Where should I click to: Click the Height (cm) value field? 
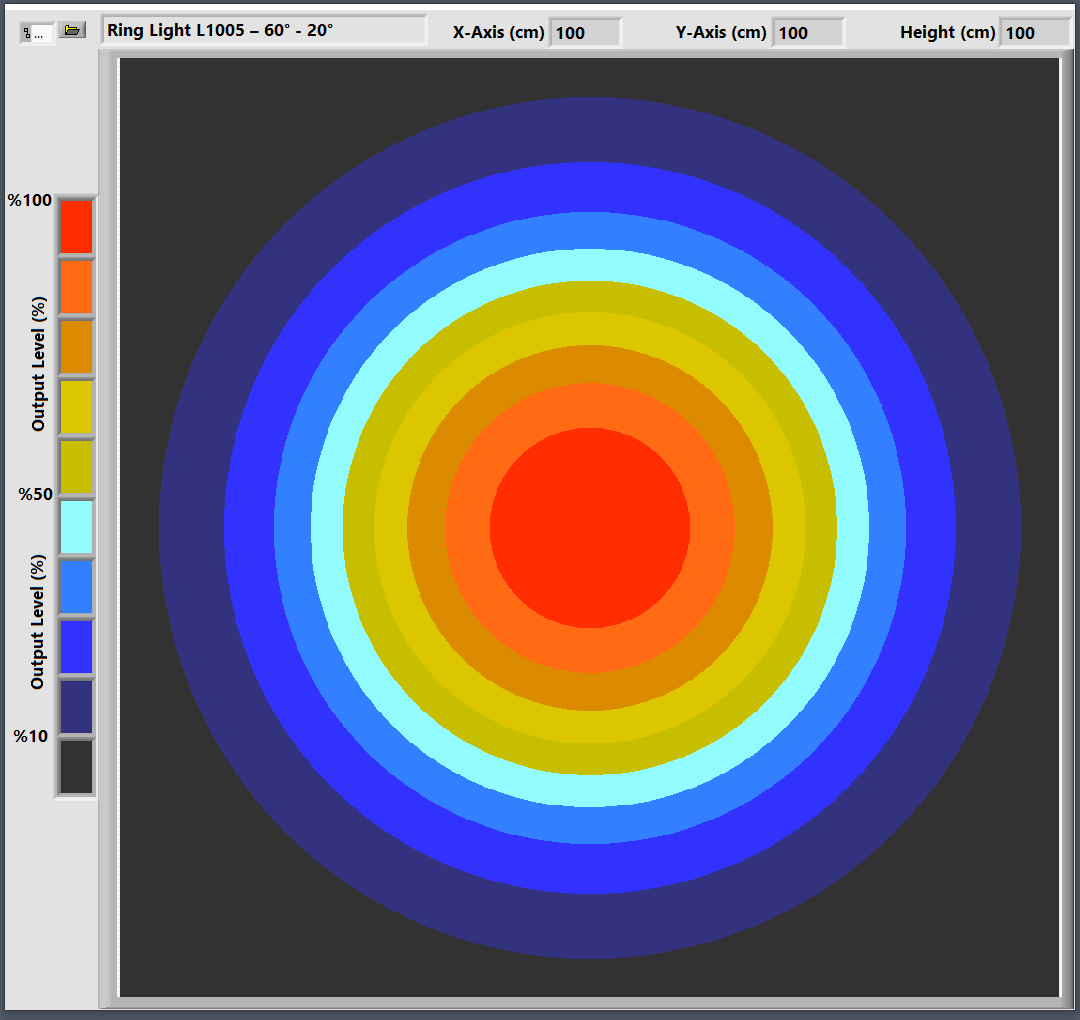(x=1034, y=33)
